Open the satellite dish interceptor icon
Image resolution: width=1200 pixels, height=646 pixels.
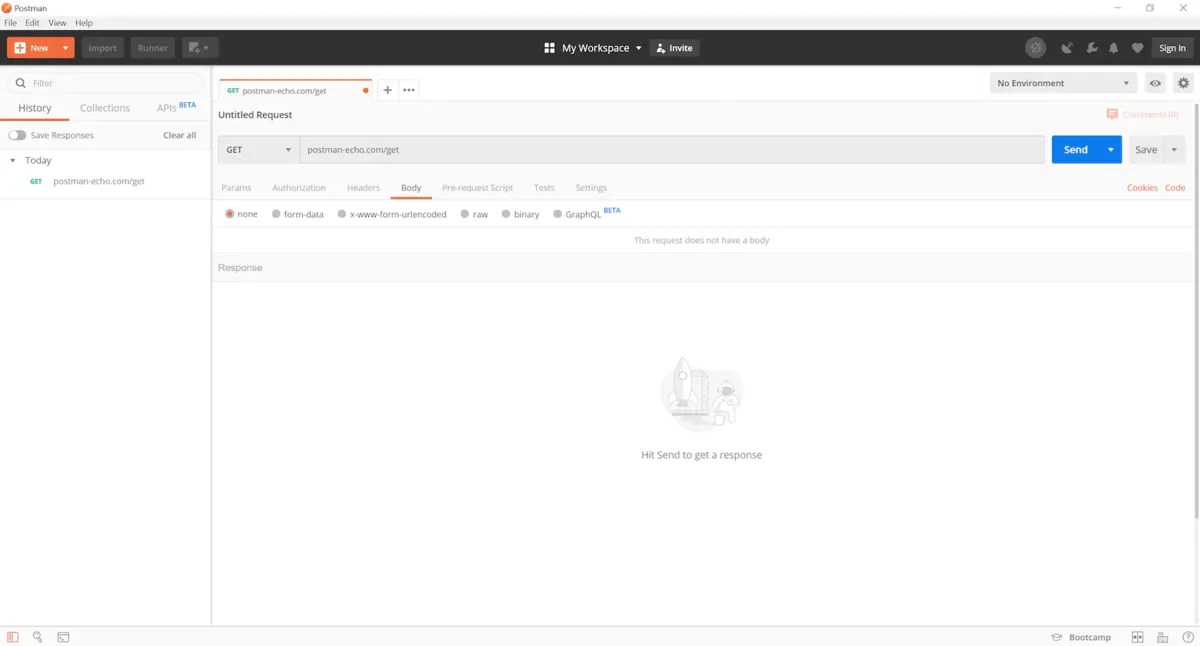[1067, 48]
